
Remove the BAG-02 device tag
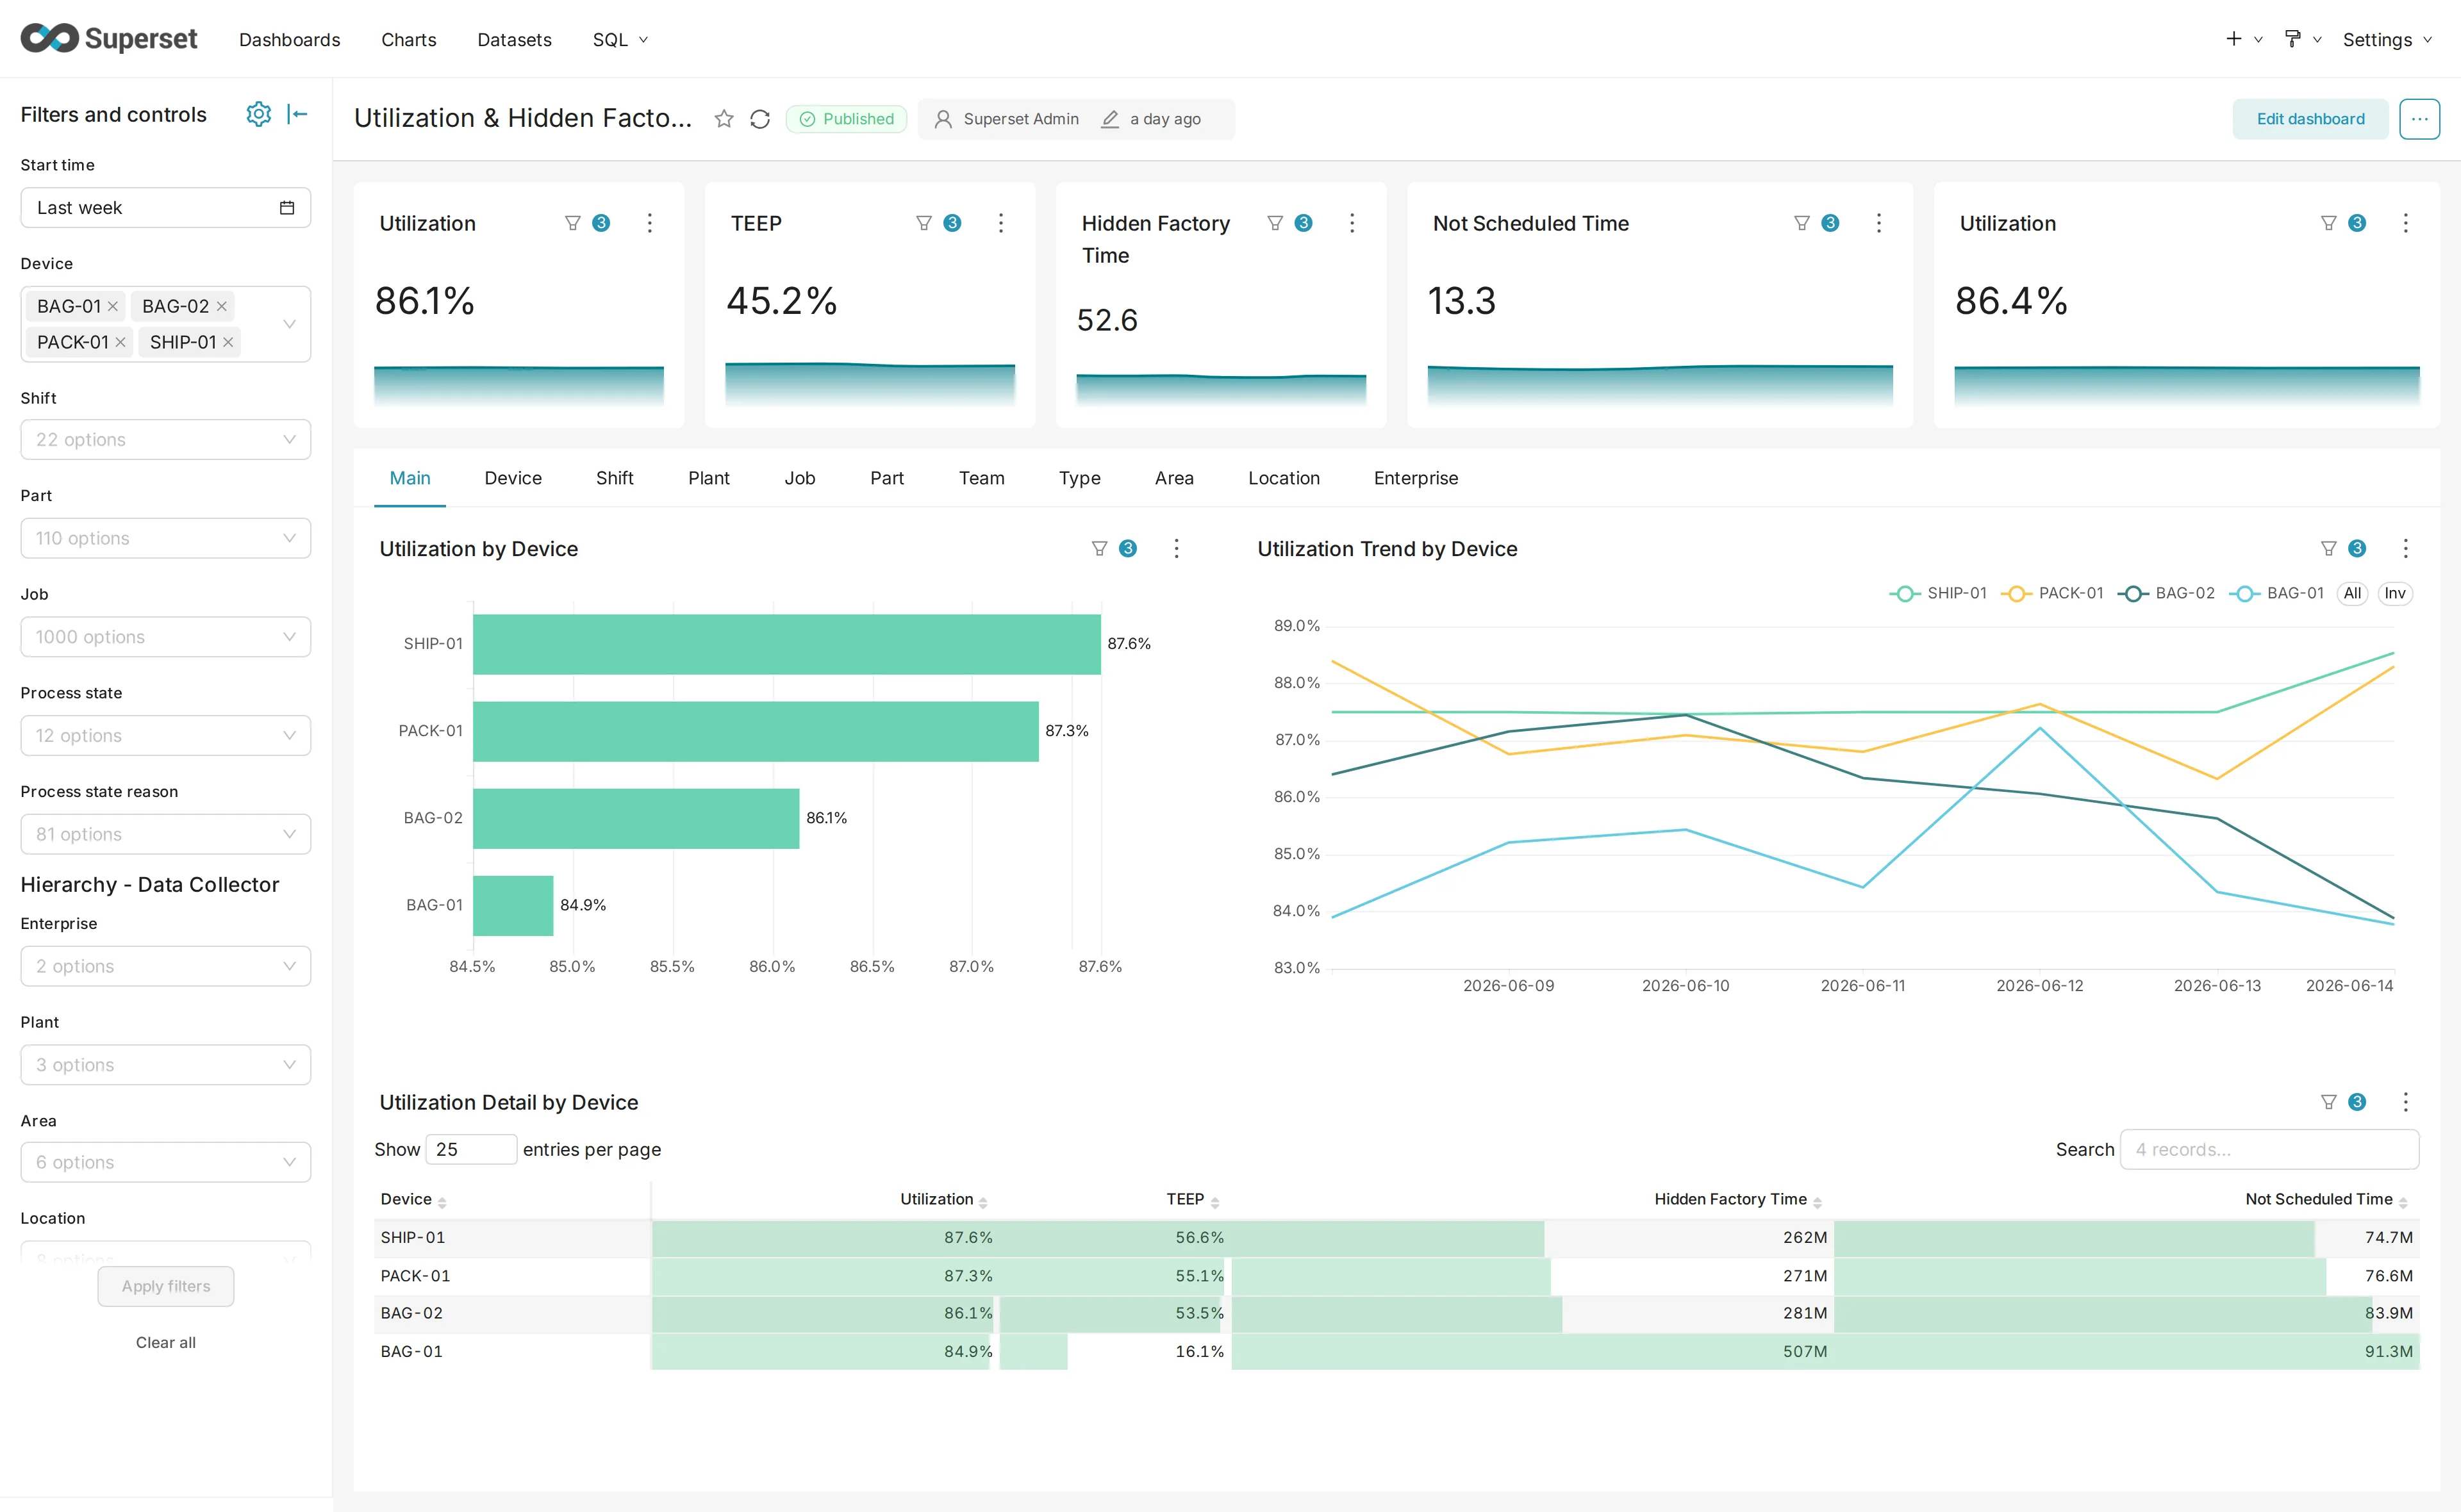pyautogui.click(x=222, y=306)
